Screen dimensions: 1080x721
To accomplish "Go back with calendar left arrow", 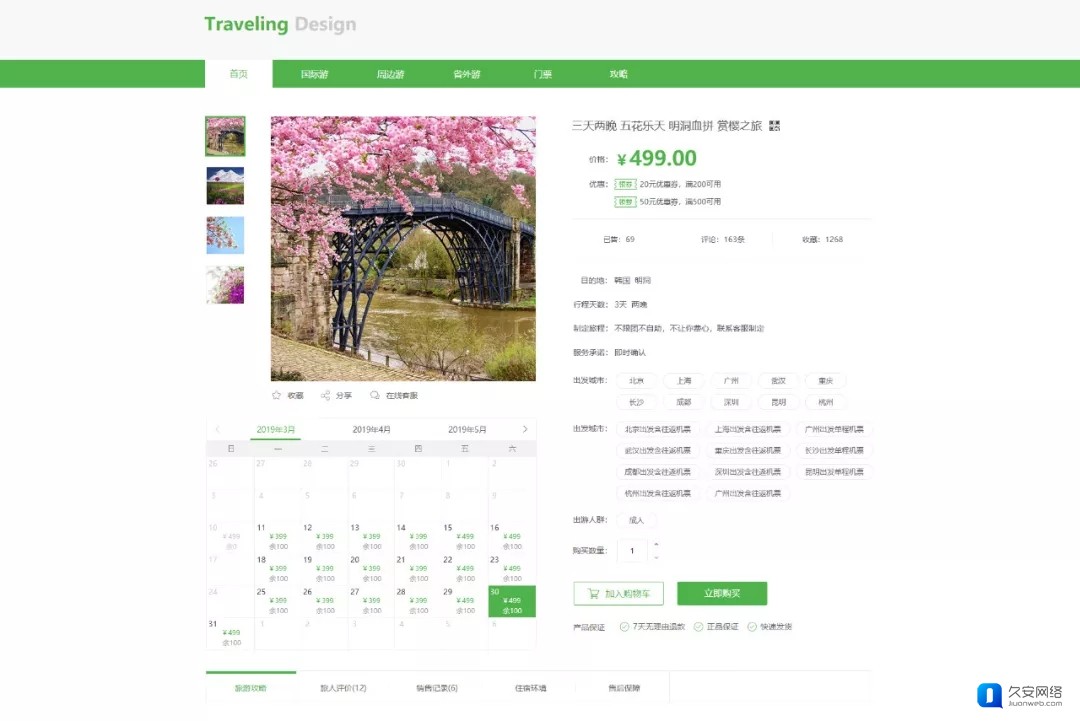I will [218, 429].
